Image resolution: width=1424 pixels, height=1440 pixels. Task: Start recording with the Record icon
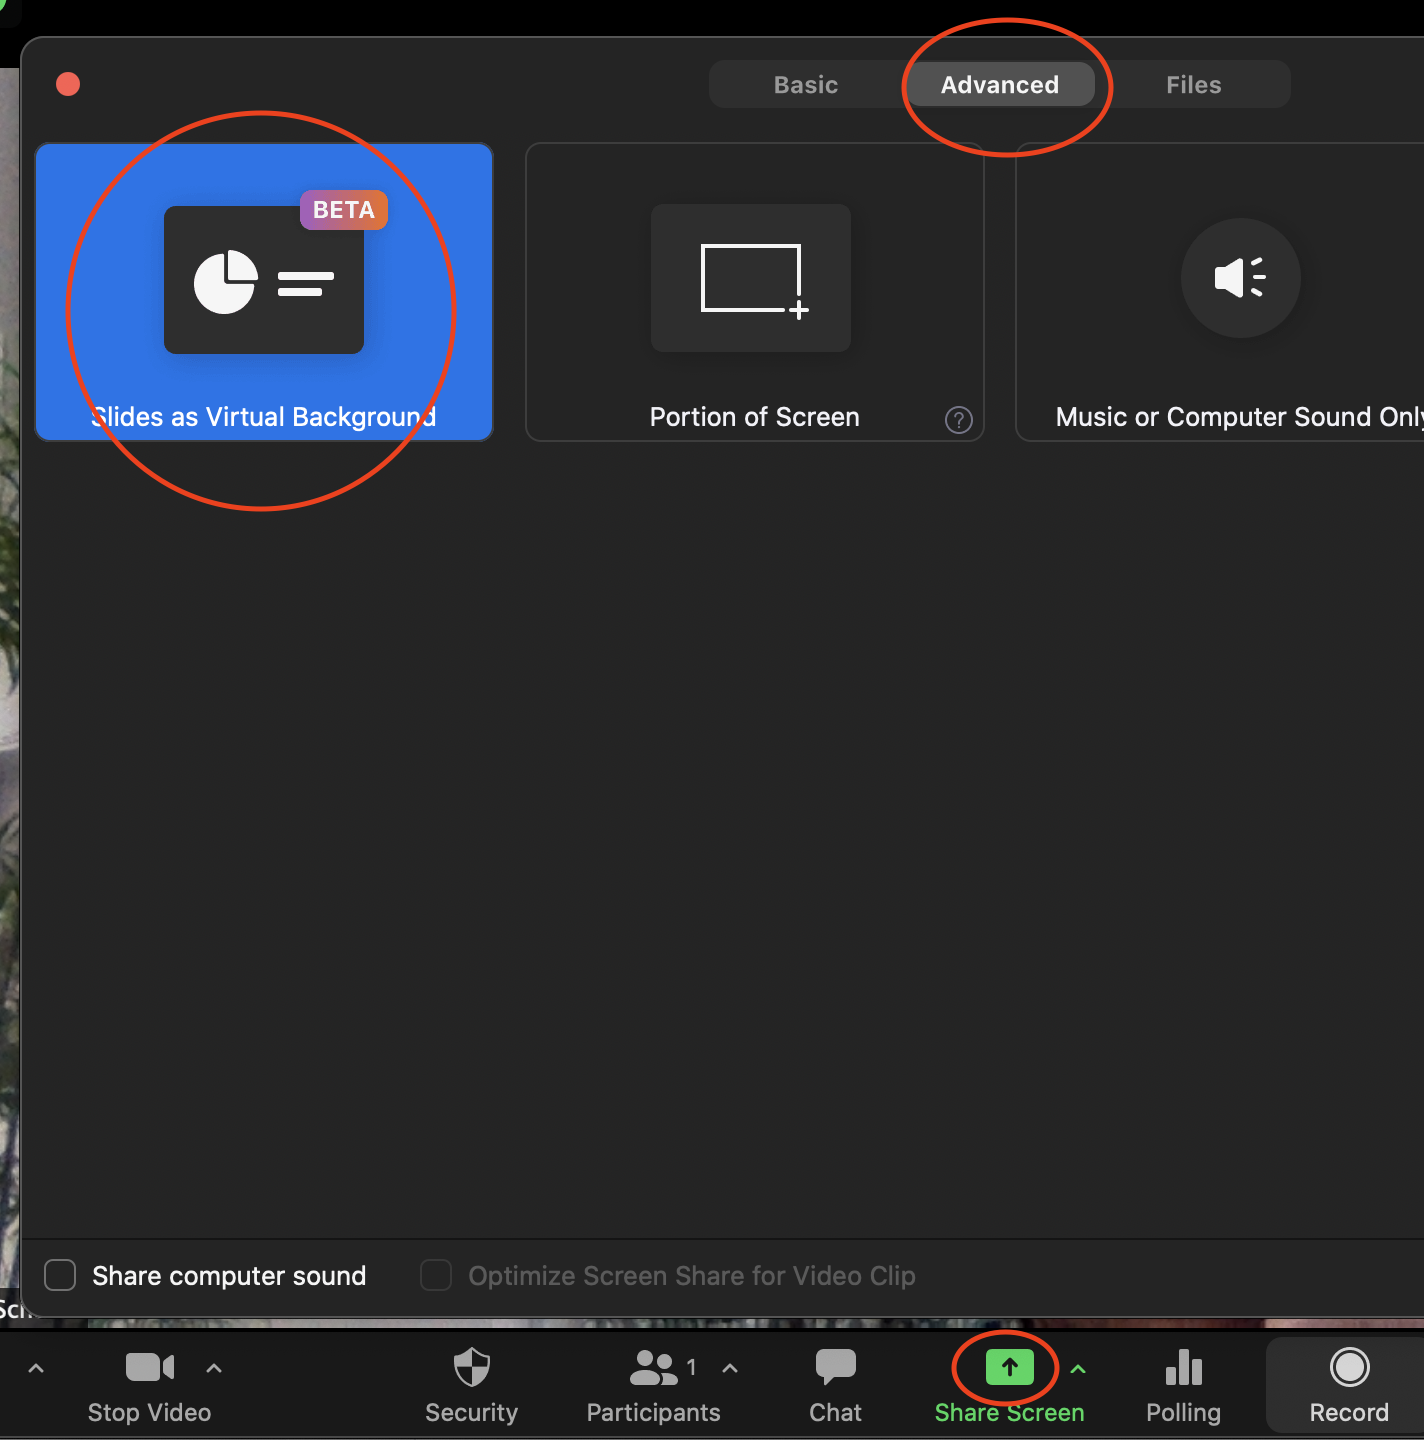1349,1367
